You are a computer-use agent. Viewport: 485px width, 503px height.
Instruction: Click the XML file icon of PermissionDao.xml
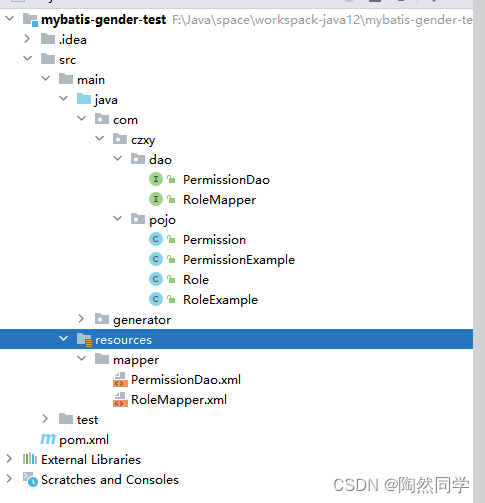120,380
